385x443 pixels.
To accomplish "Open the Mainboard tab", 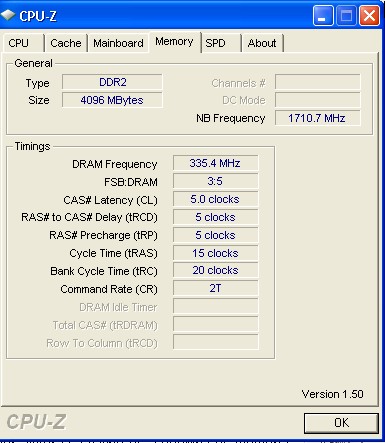I will [118, 43].
